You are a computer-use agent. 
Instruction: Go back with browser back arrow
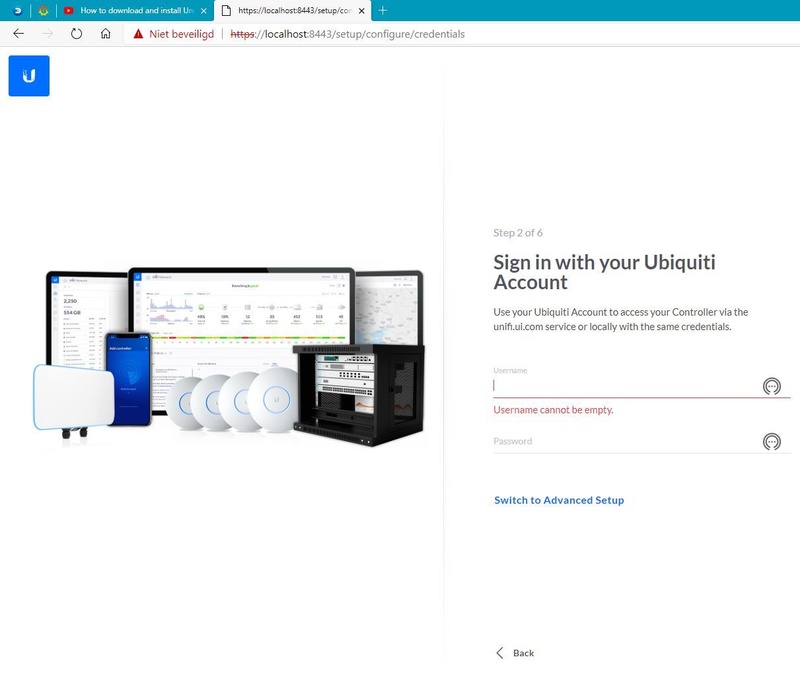coord(19,34)
